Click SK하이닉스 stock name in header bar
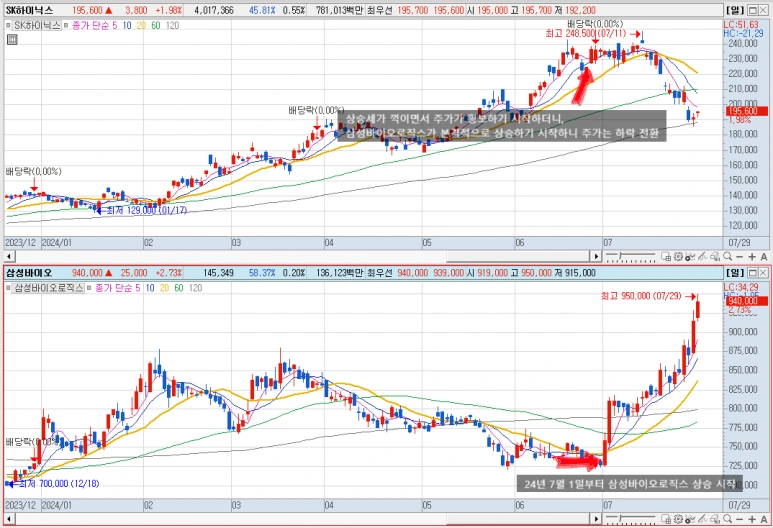773x528 pixels. [x=30, y=10]
